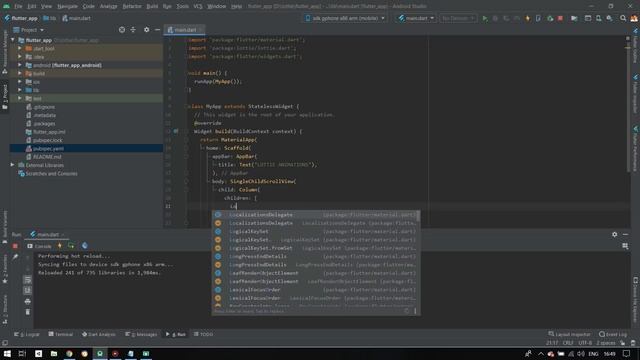Viewport: 640px width, 360px height.
Task: Open device selector sdk gphone dropdown
Action: pos(345,18)
